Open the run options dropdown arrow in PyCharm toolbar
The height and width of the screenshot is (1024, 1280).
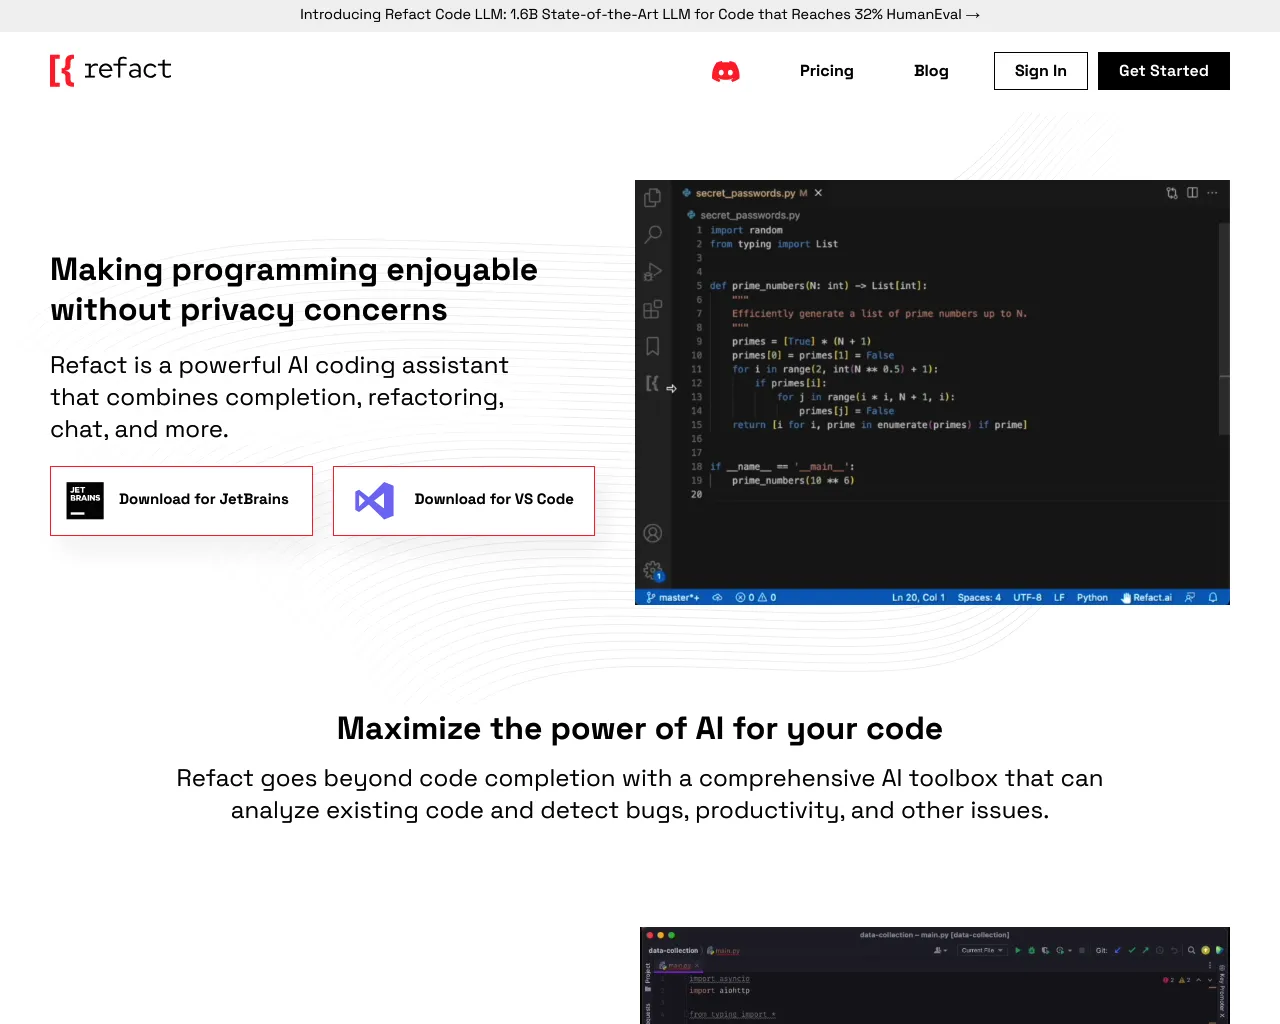1070,950
